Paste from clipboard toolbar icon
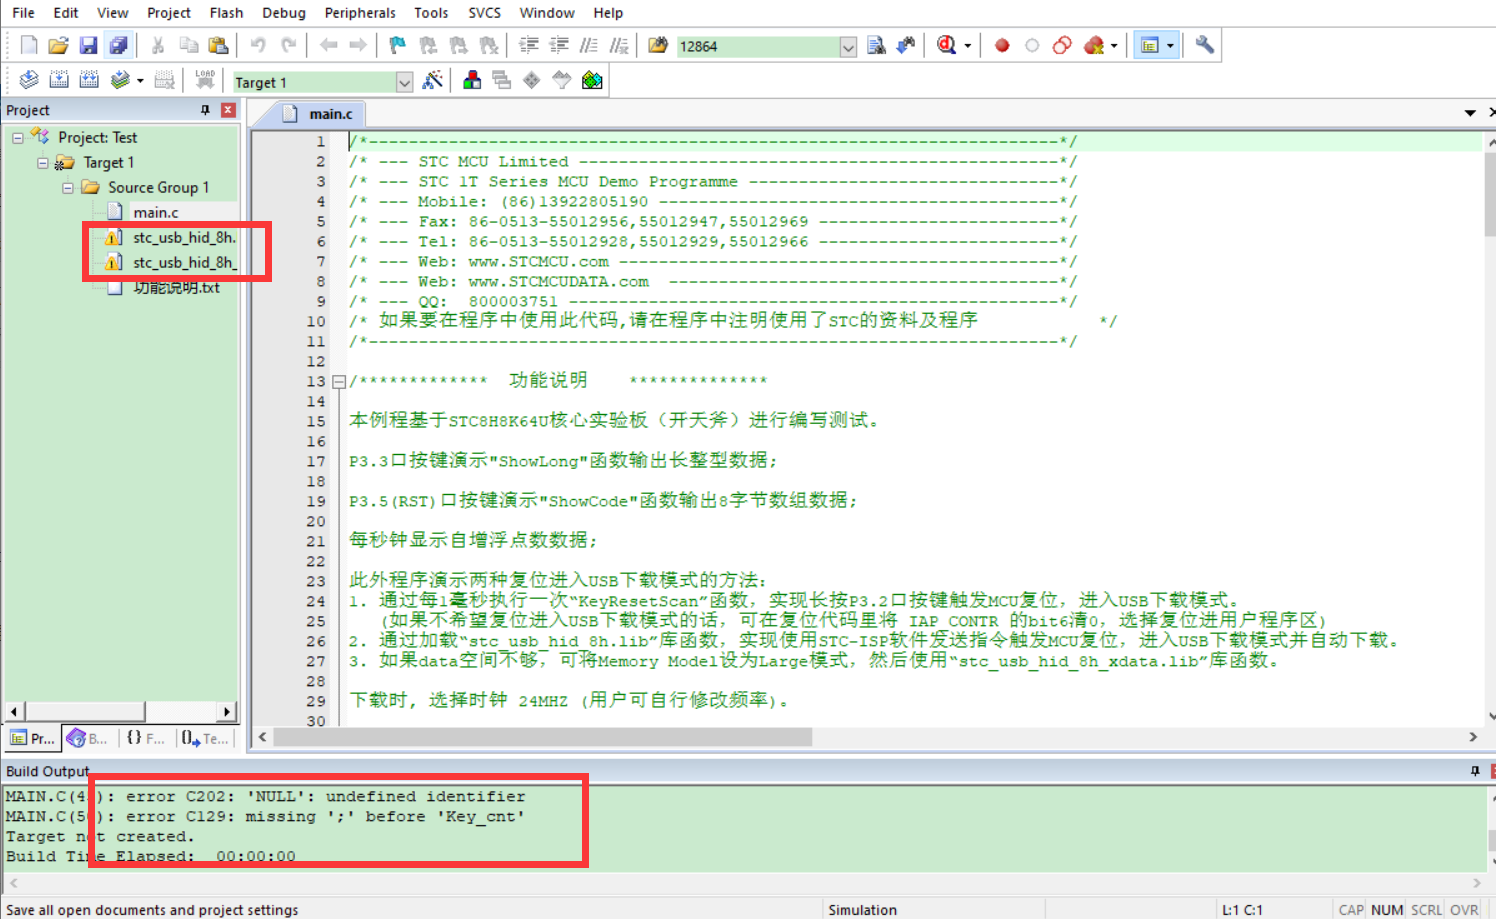This screenshot has height=919, width=1496. (x=218, y=45)
